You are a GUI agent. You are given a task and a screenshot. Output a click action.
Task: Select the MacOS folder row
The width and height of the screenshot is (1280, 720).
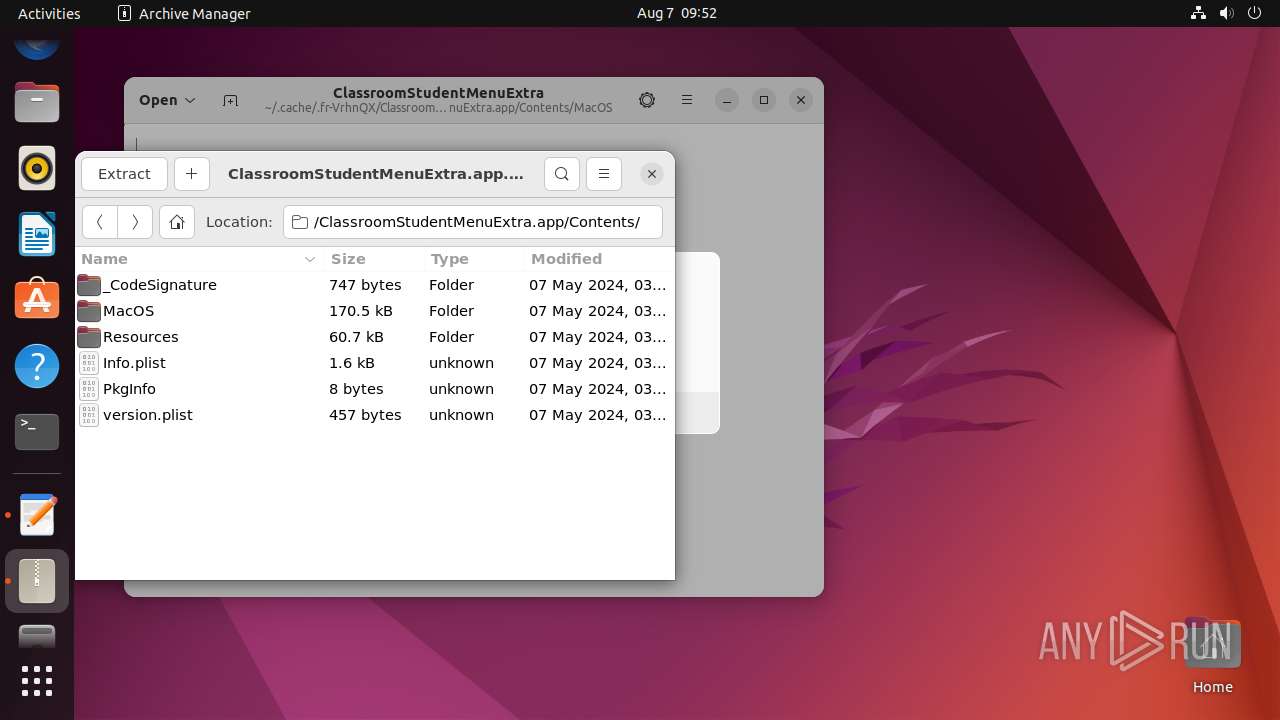coord(375,311)
